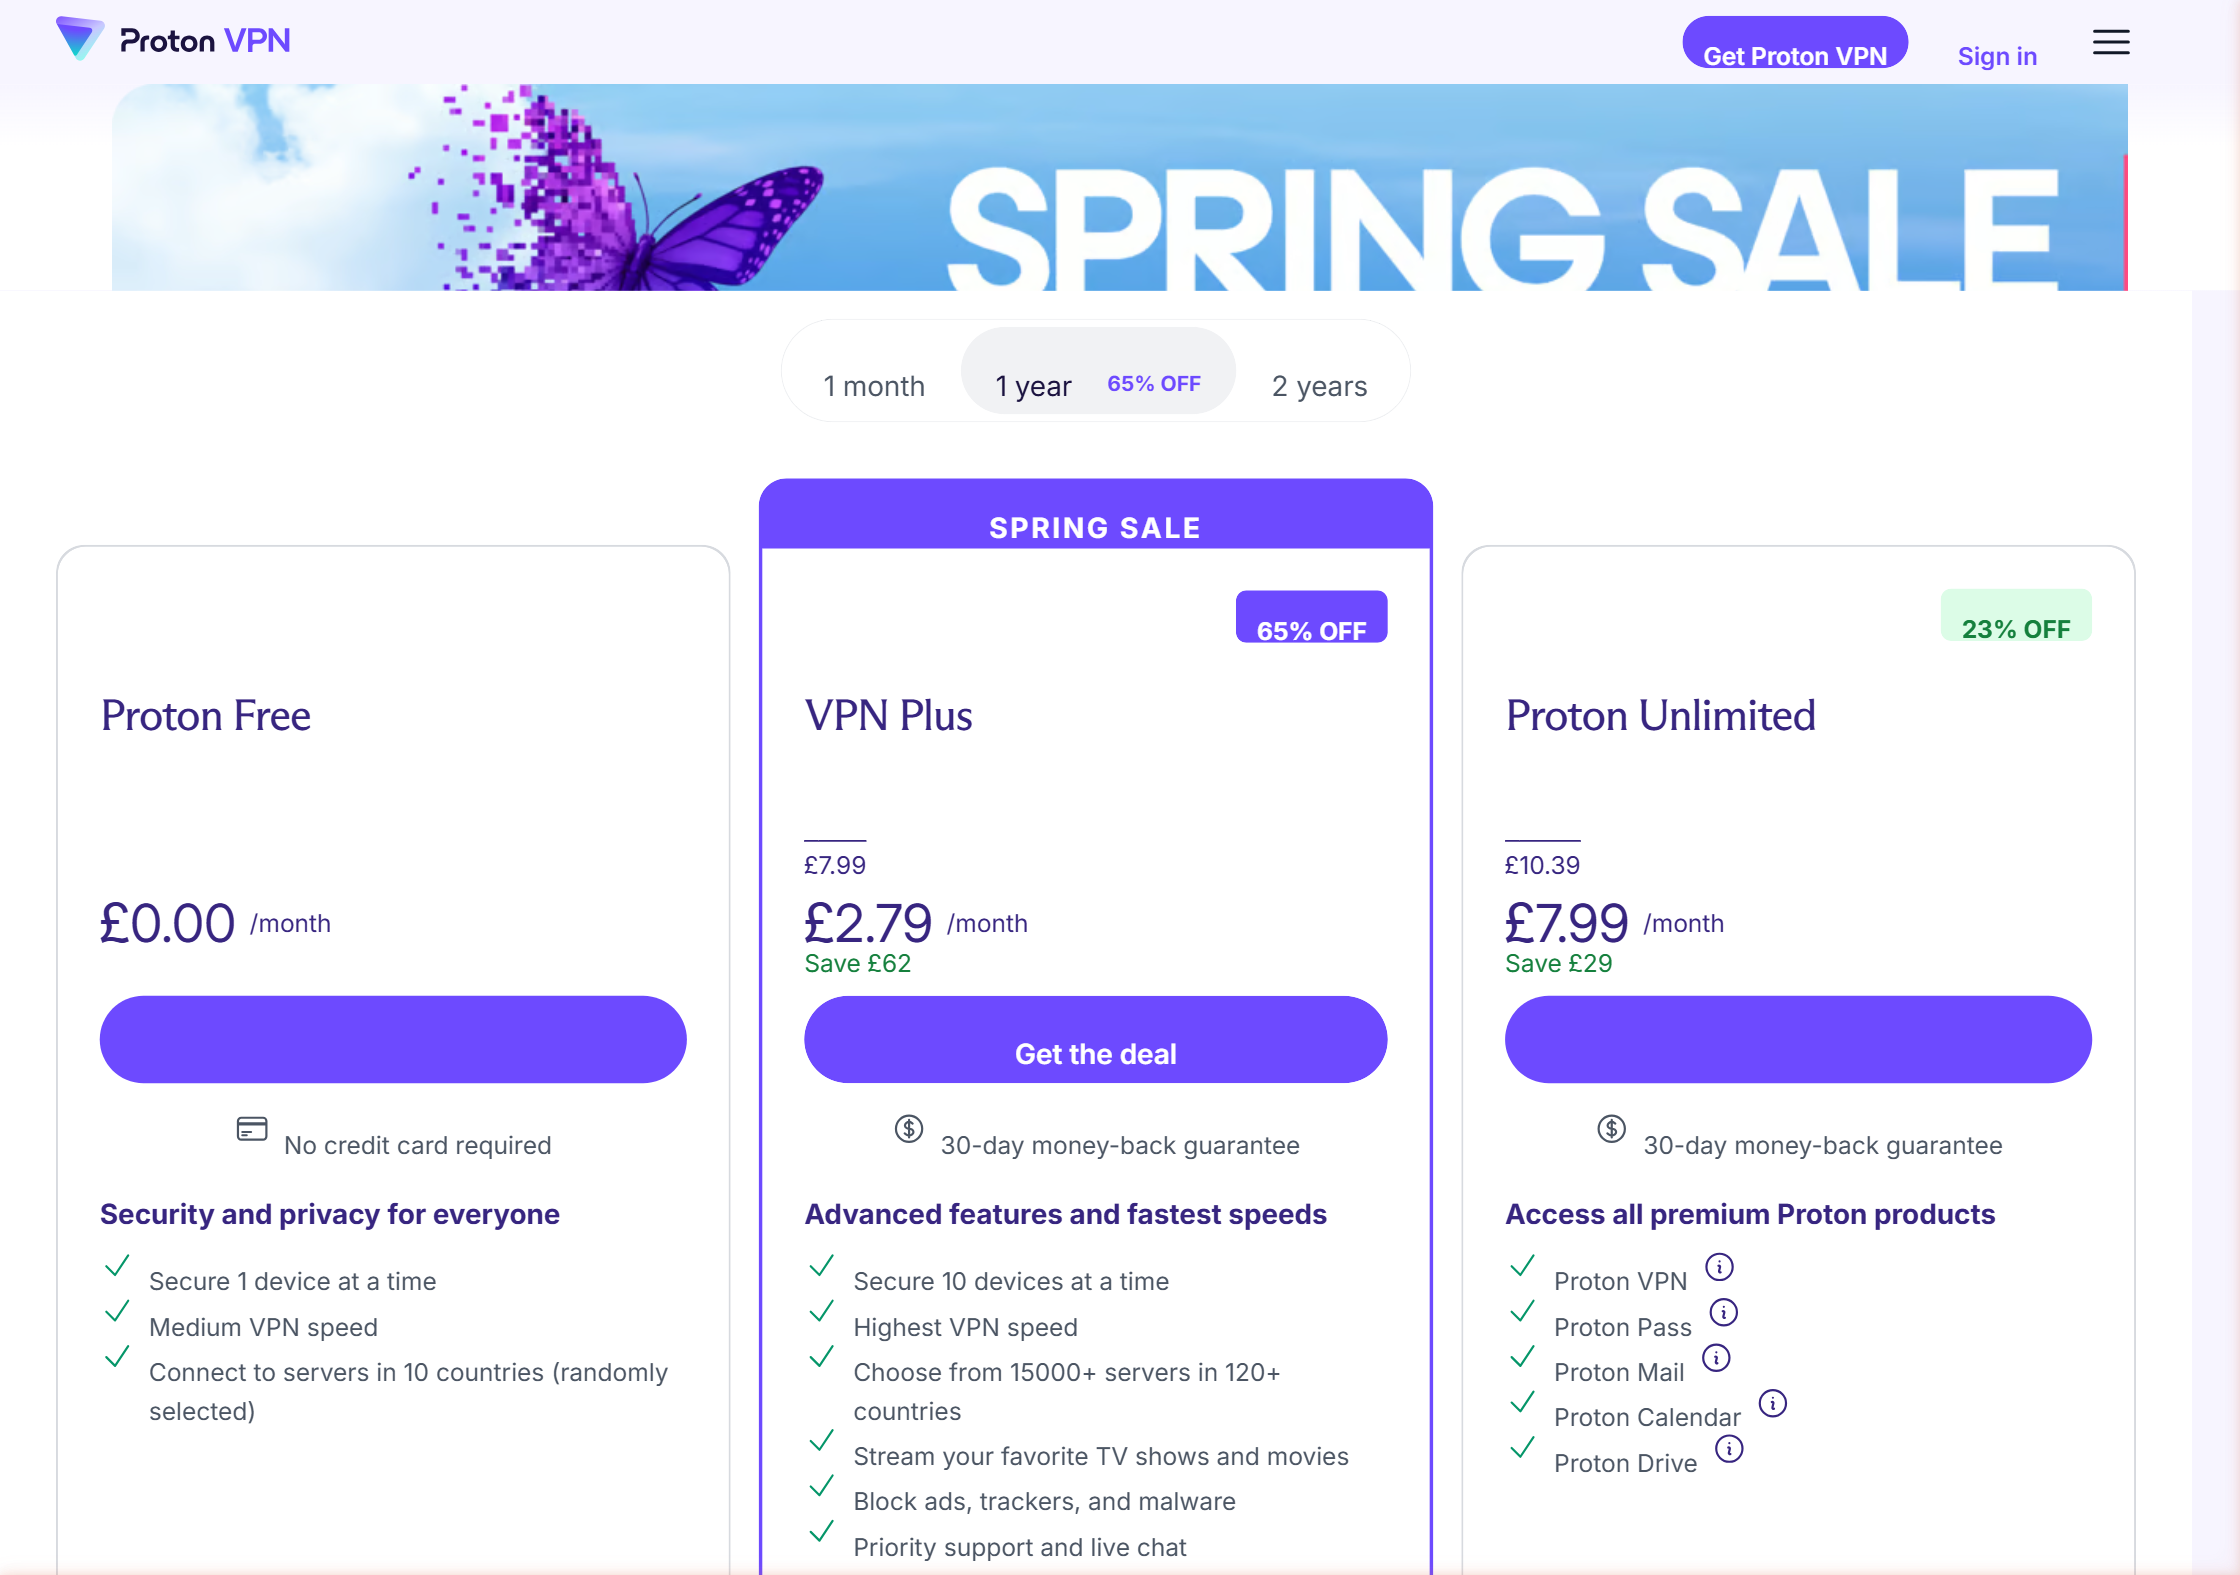
Task: Open the Proton VPN info tooltip icon
Action: pos(1719,1266)
